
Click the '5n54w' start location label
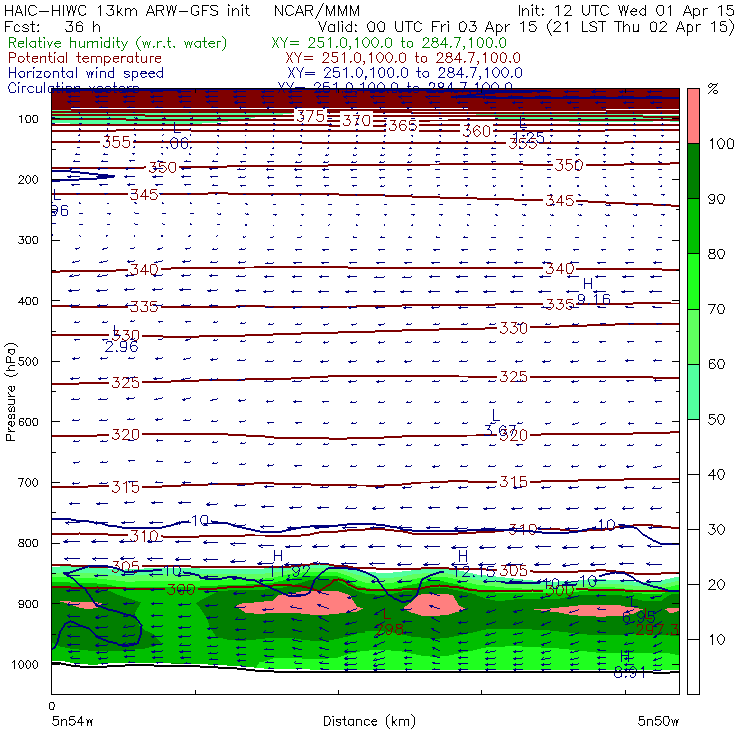click(x=73, y=721)
